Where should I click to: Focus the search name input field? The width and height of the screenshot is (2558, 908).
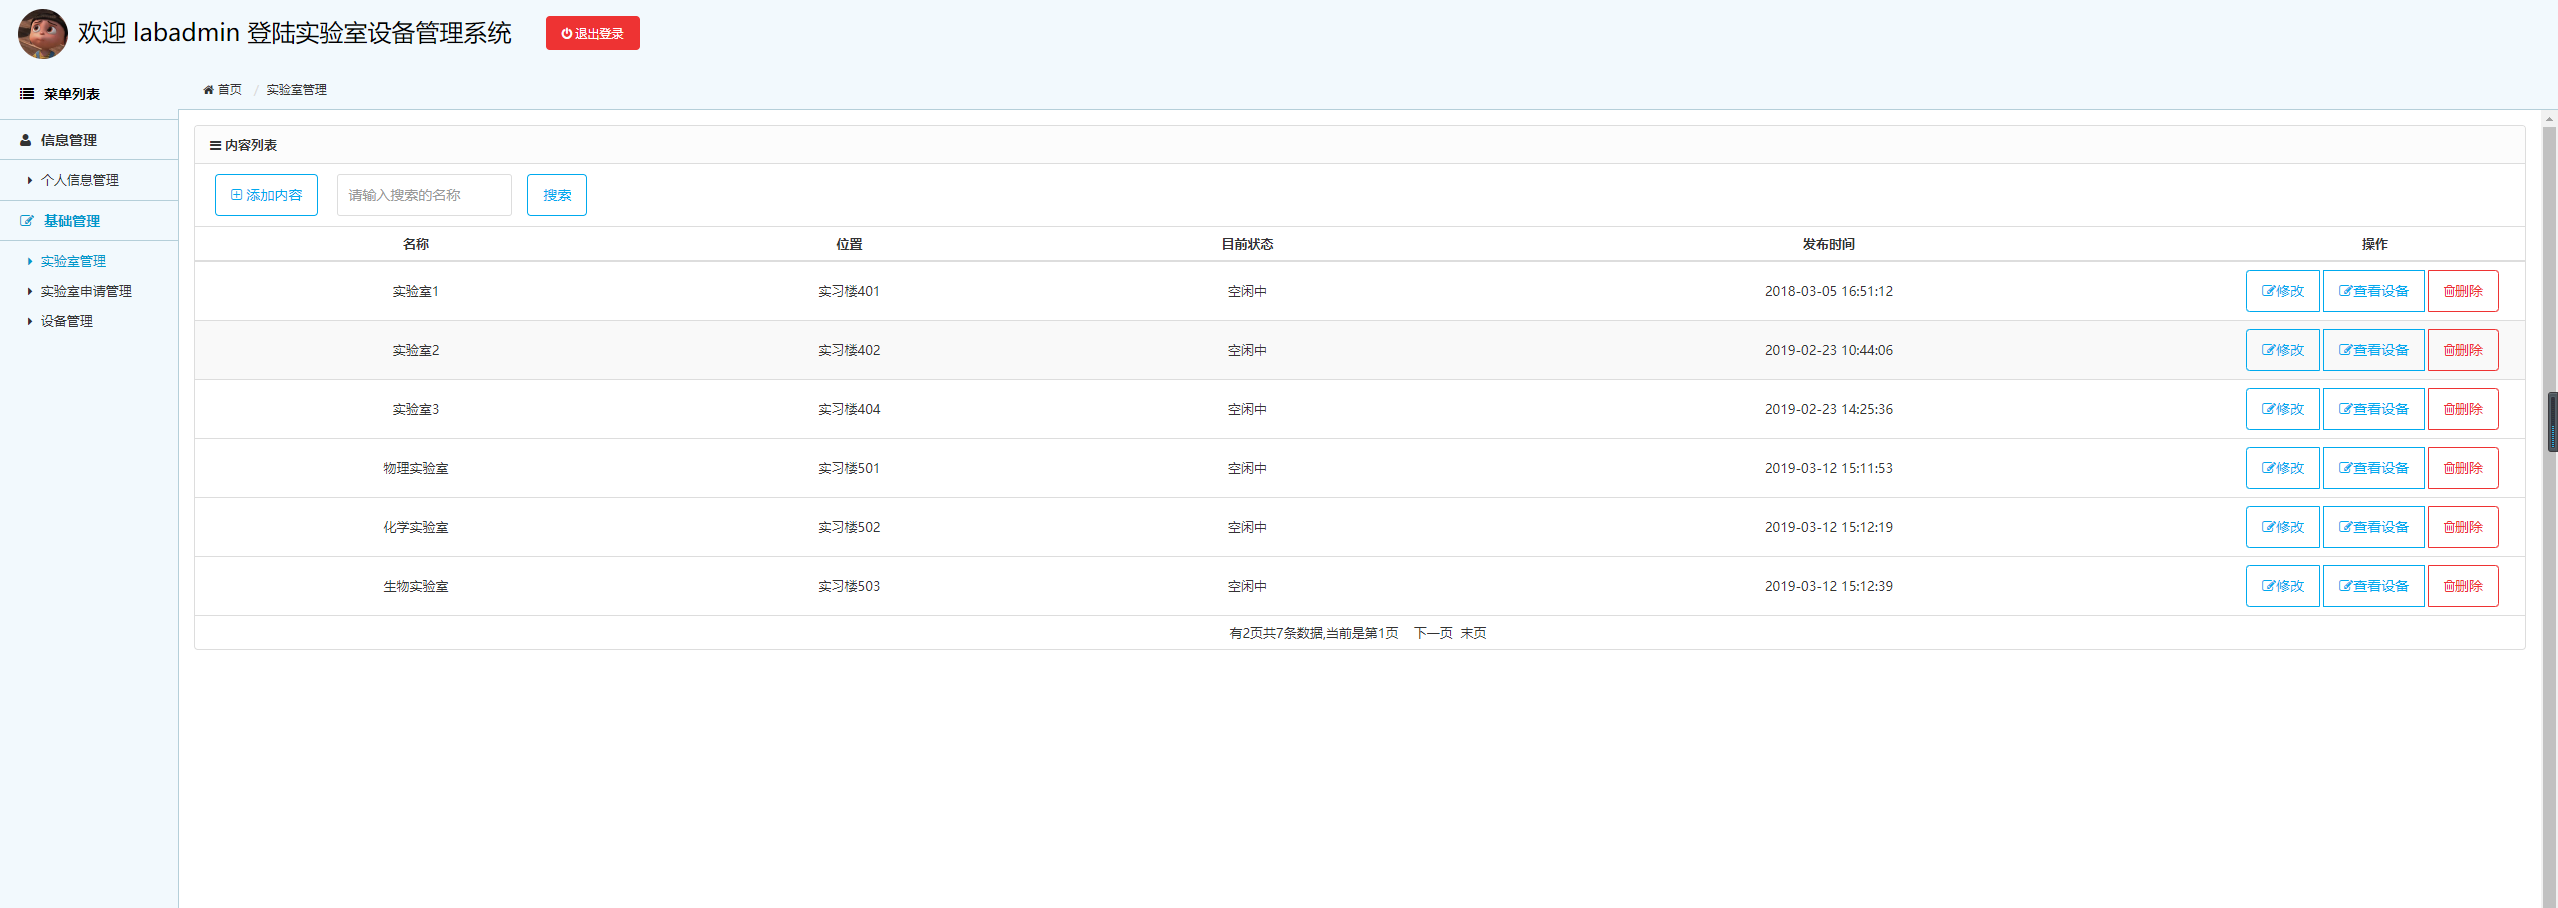coord(424,195)
